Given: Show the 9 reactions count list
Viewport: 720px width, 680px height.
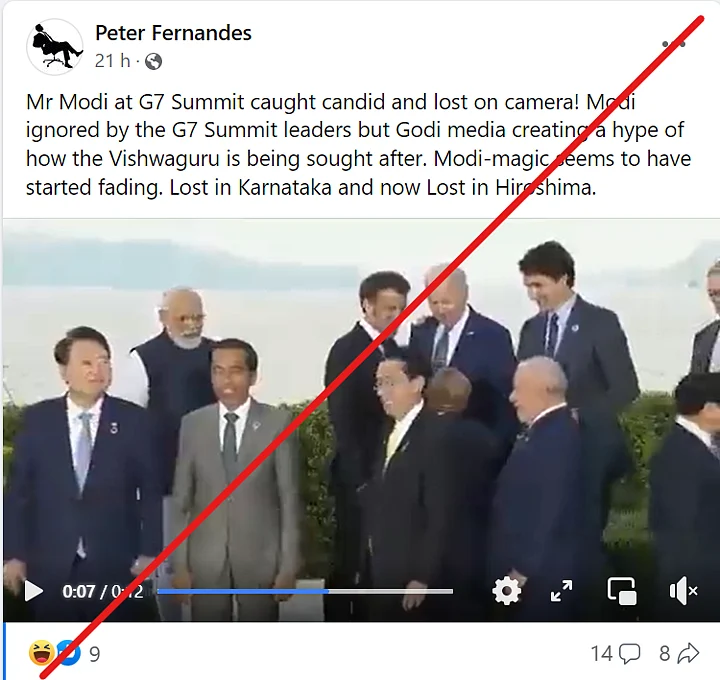Looking at the screenshot, I should pos(95,654).
